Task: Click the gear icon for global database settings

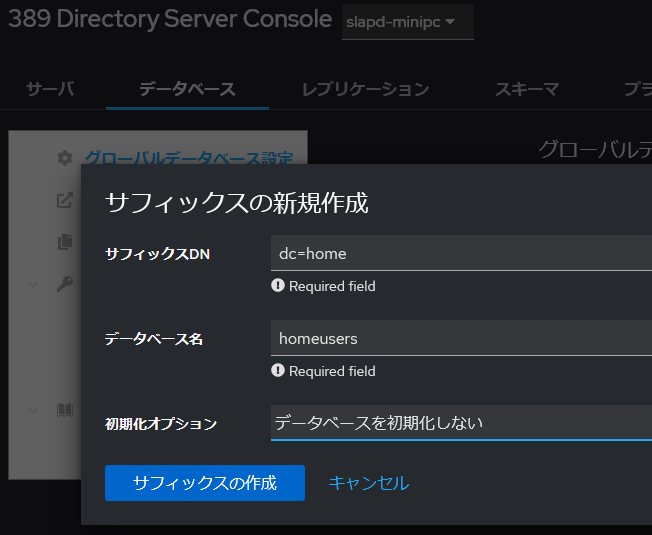Action: 64,158
